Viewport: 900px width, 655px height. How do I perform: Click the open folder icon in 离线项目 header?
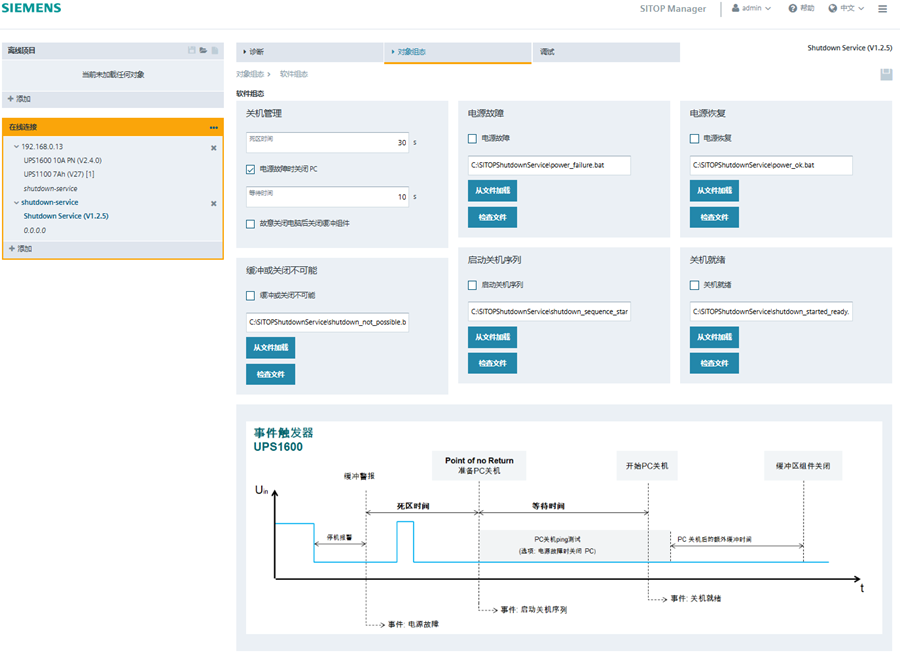(x=203, y=50)
